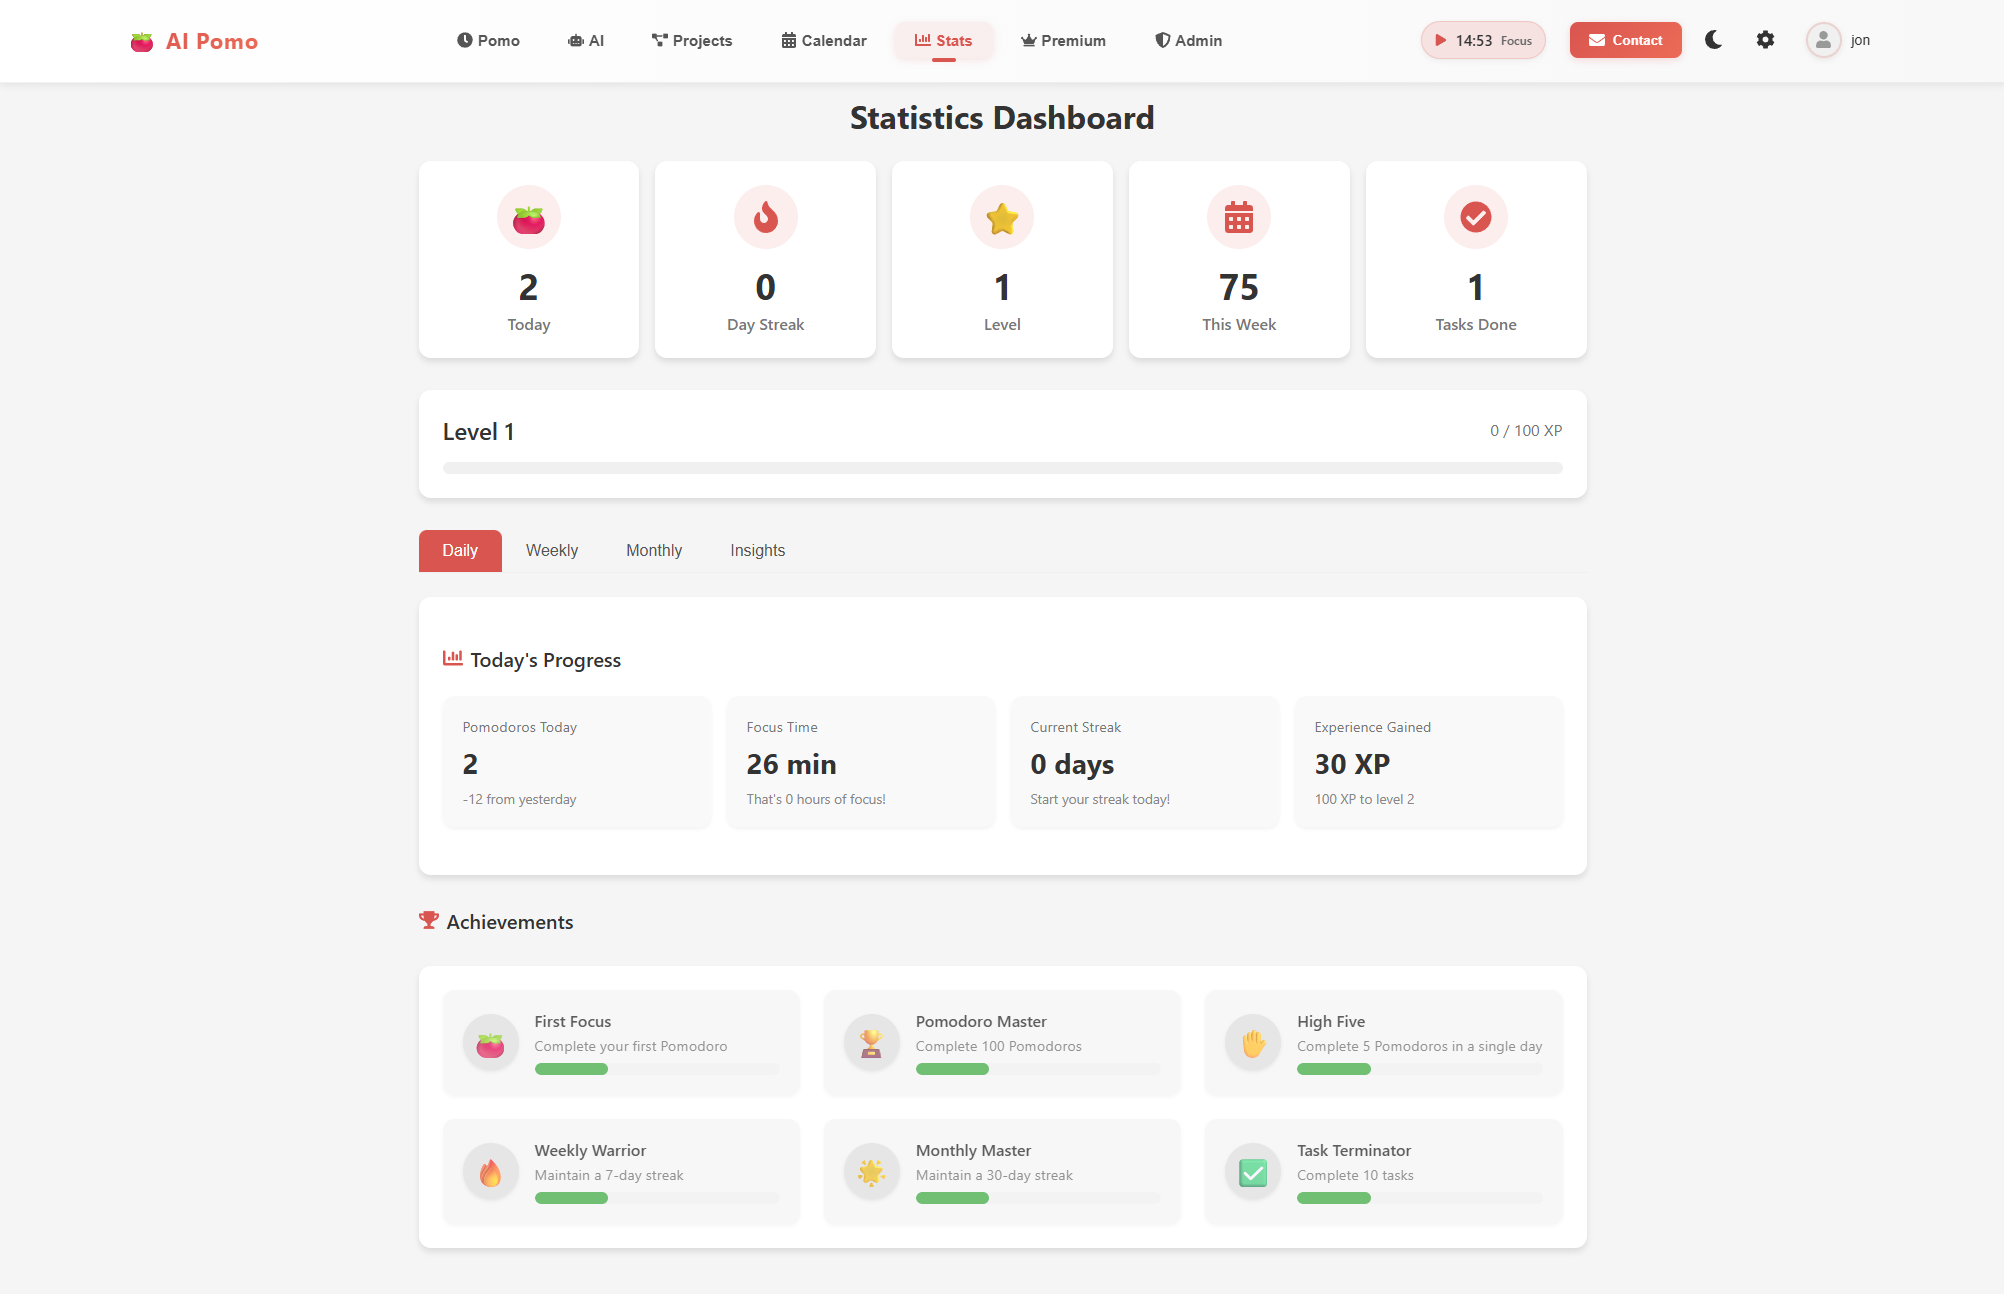The width and height of the screenshot is (2004, 1294).
Task: Click the flame Day Streak icon
Action: point(765,217)
